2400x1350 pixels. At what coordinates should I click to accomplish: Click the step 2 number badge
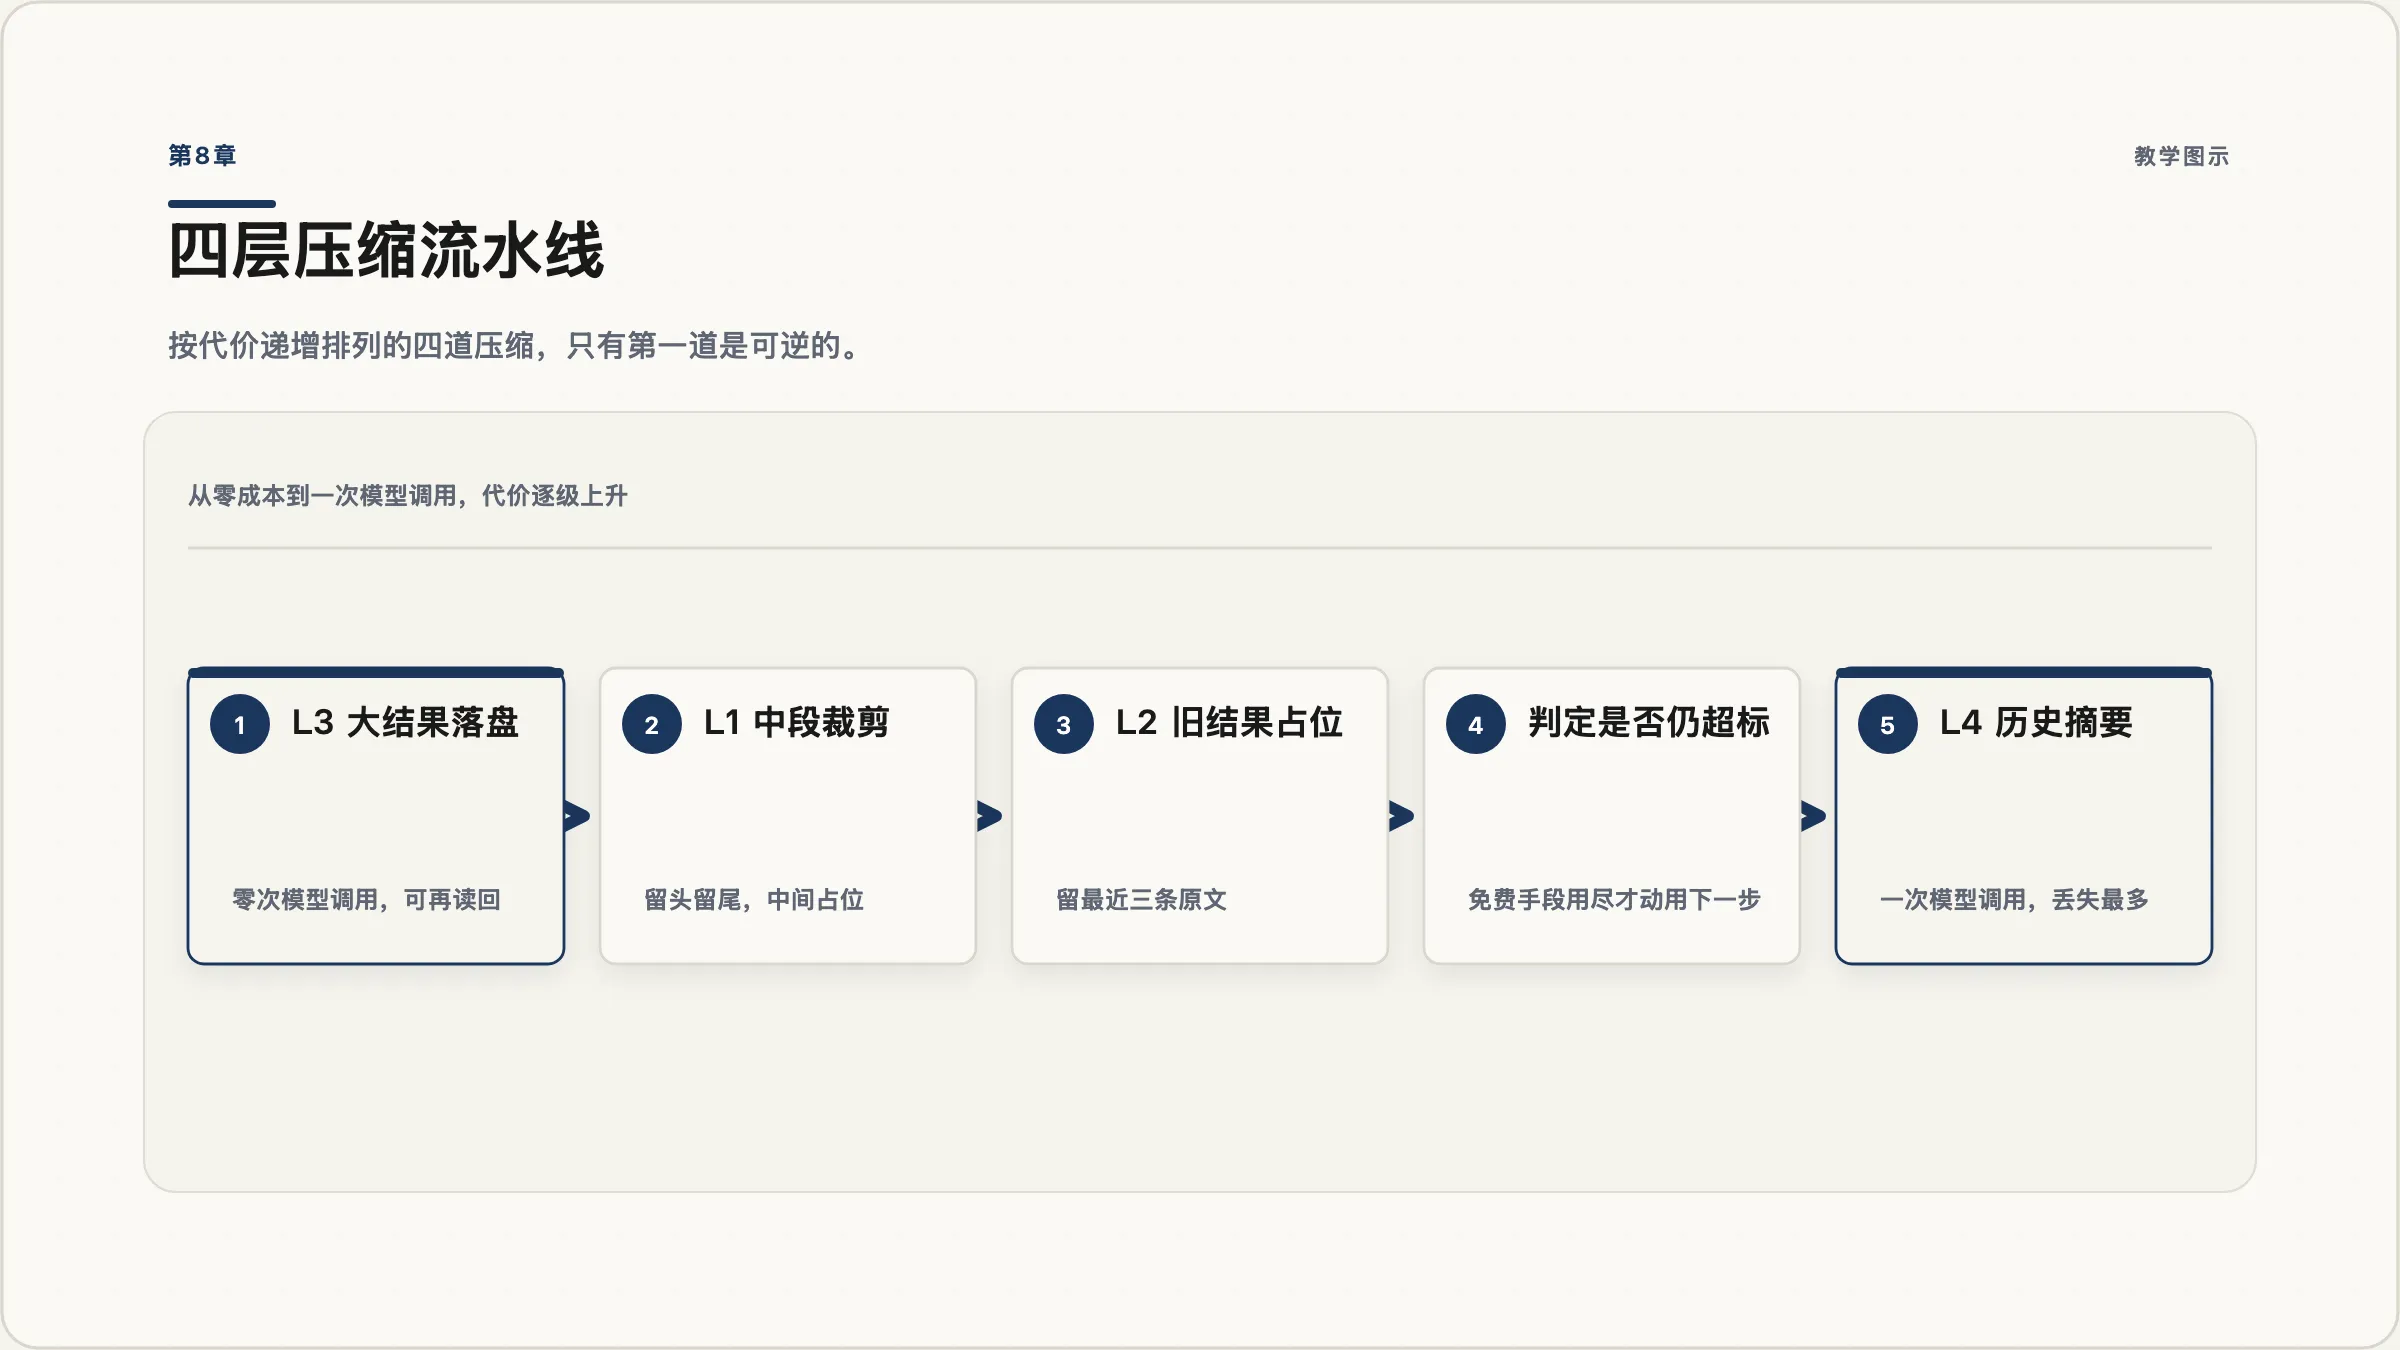click(x=652, y=724)
